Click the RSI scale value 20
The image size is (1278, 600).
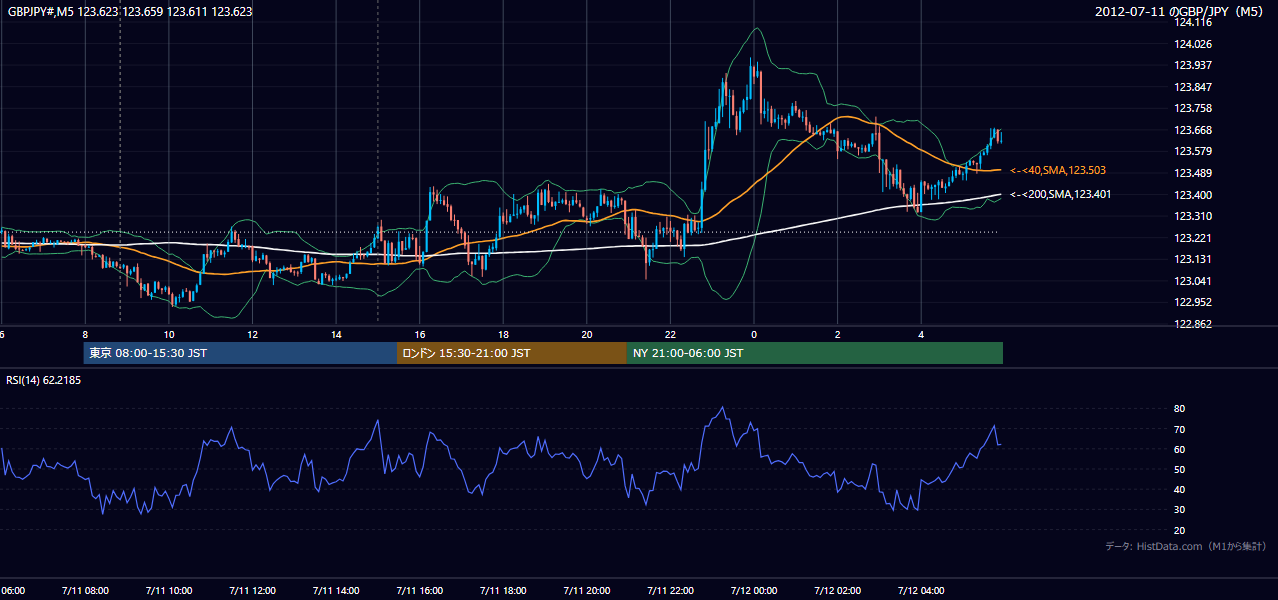pos(1179,530)
